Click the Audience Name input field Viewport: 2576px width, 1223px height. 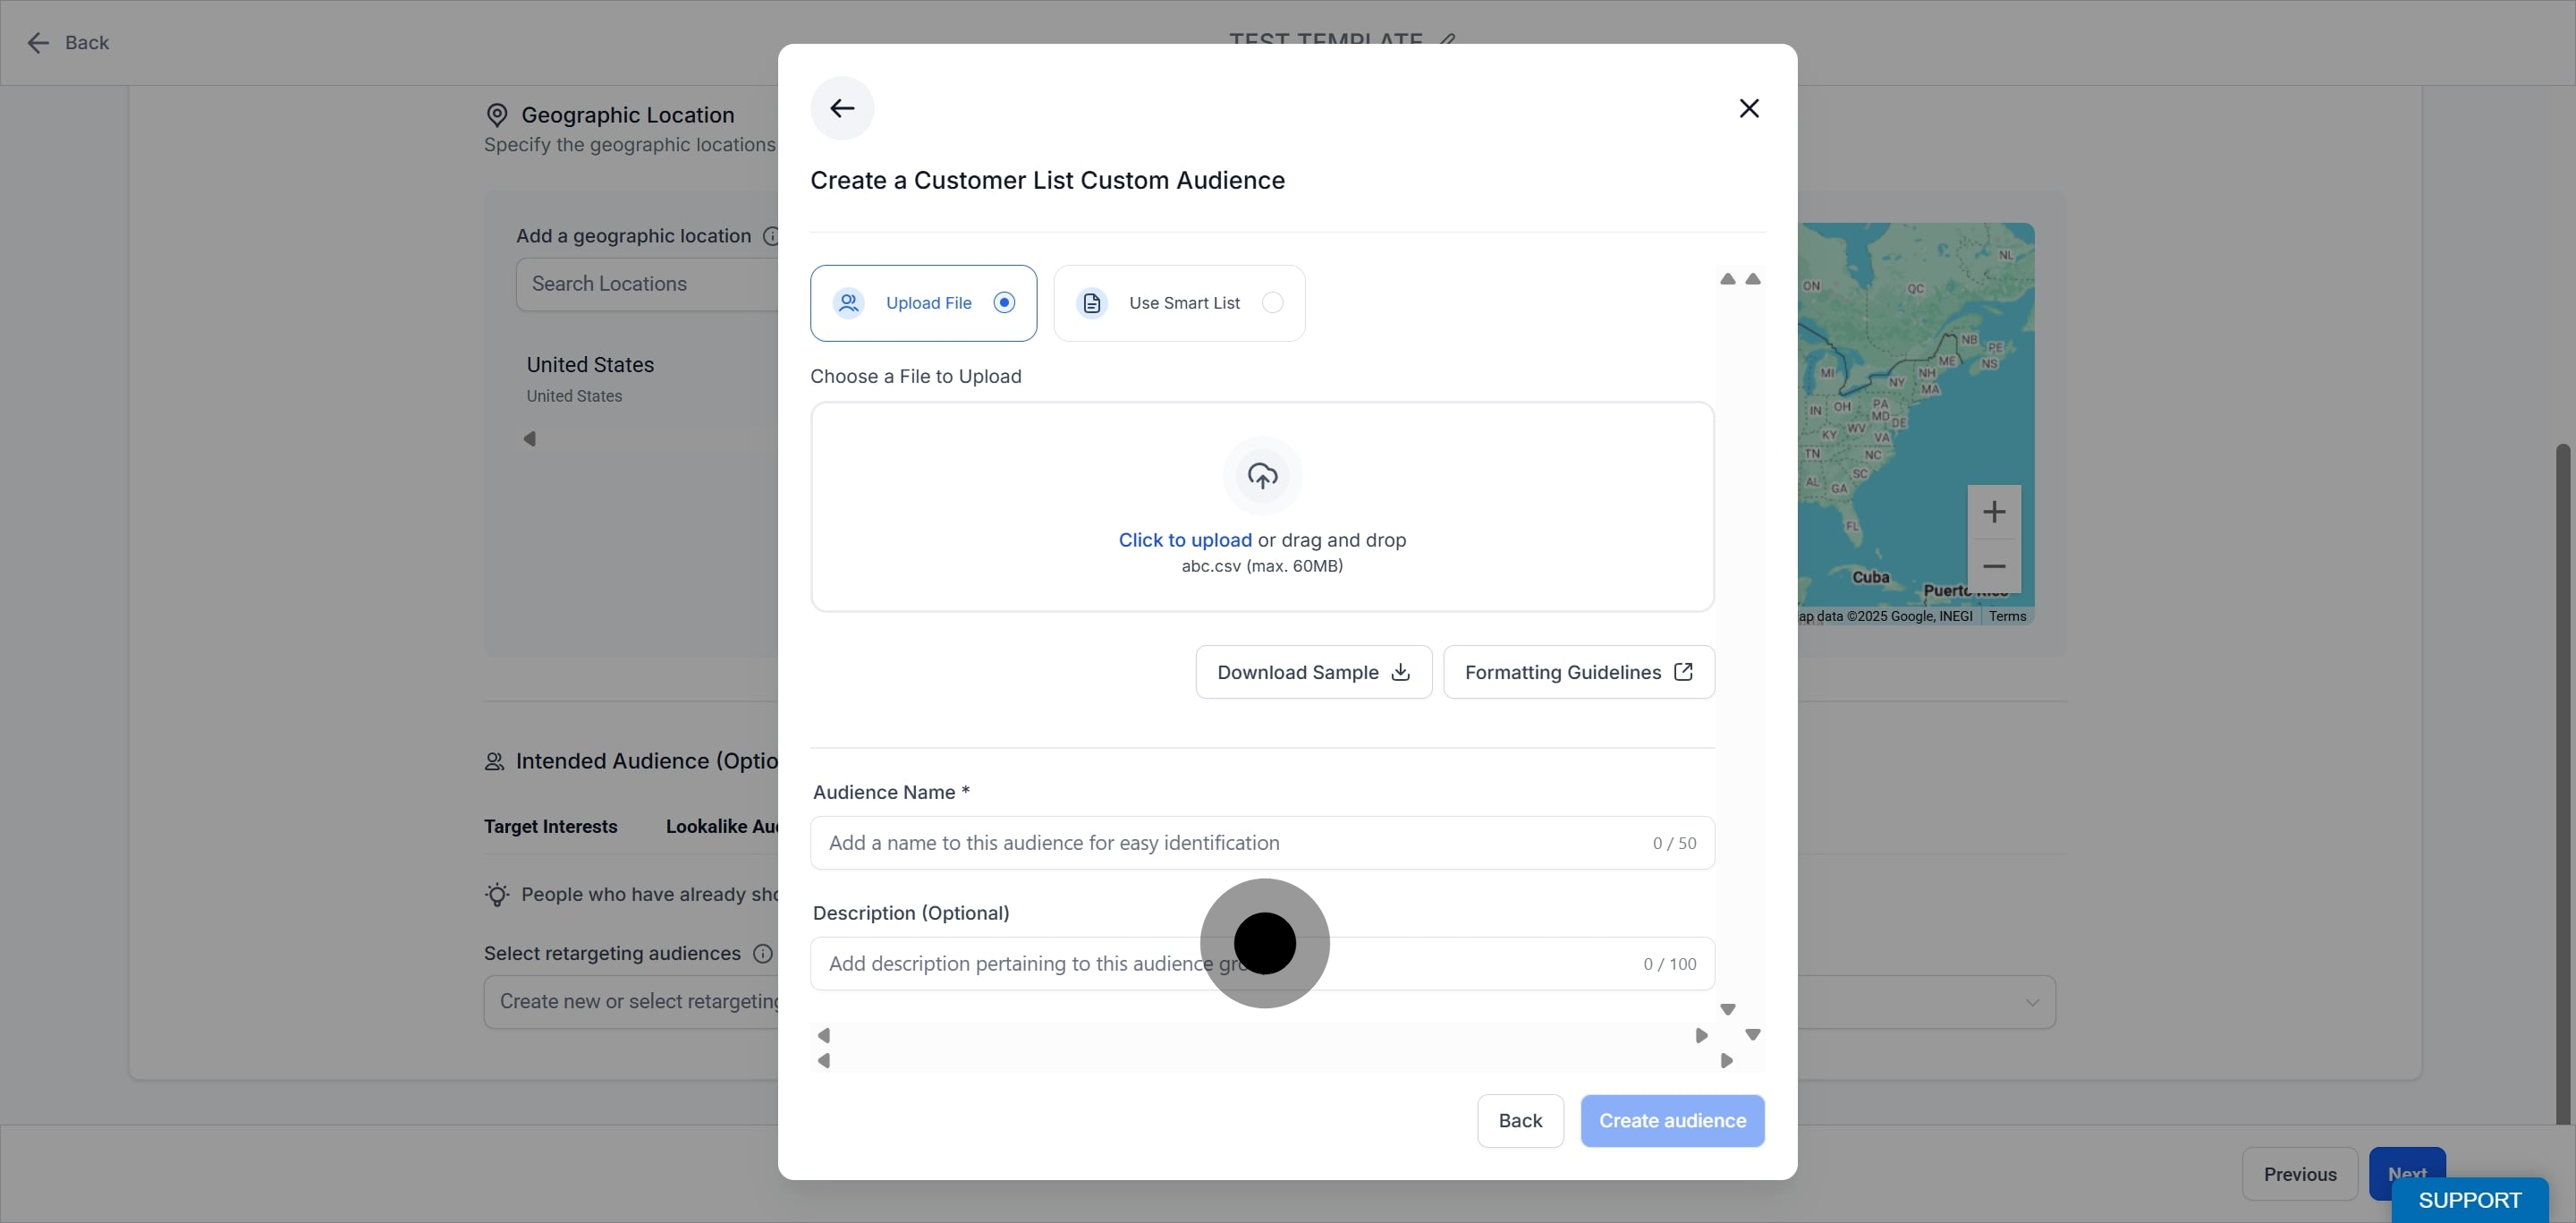[x=1262, y=843]
